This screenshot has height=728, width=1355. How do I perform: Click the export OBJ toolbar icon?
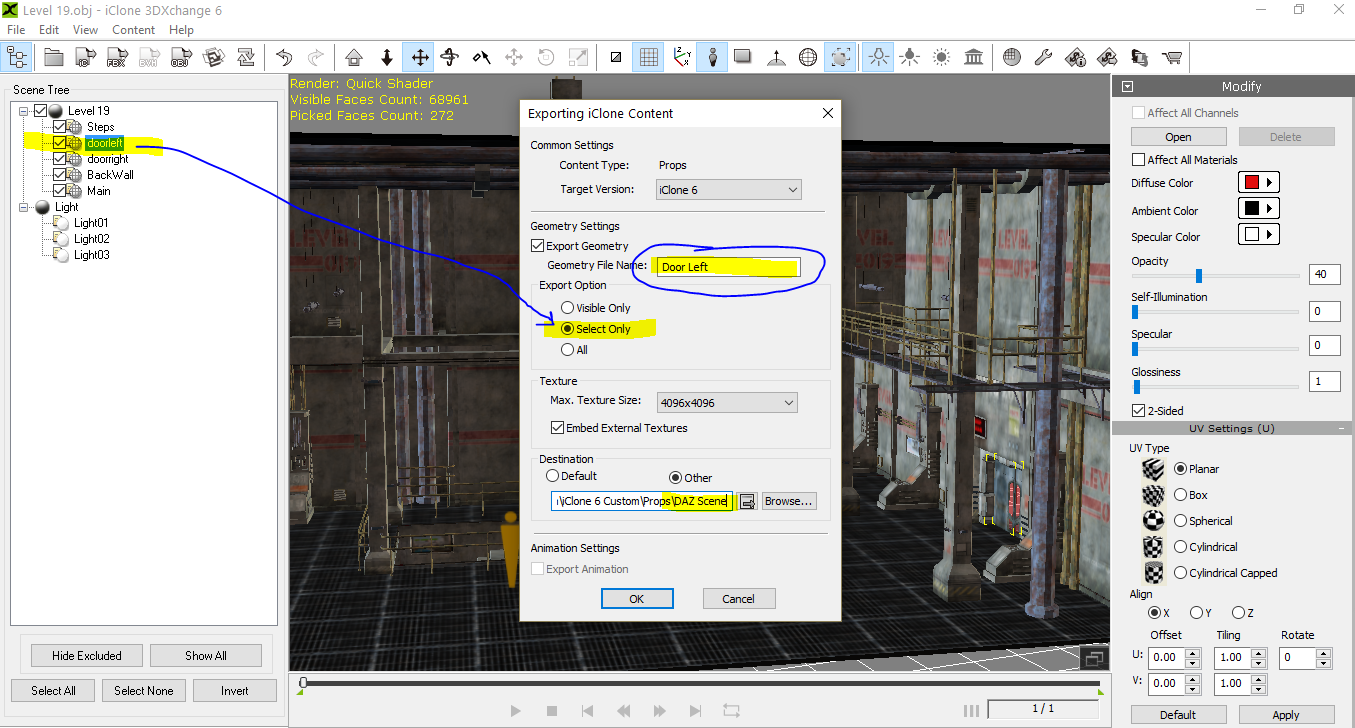point(180,57)
